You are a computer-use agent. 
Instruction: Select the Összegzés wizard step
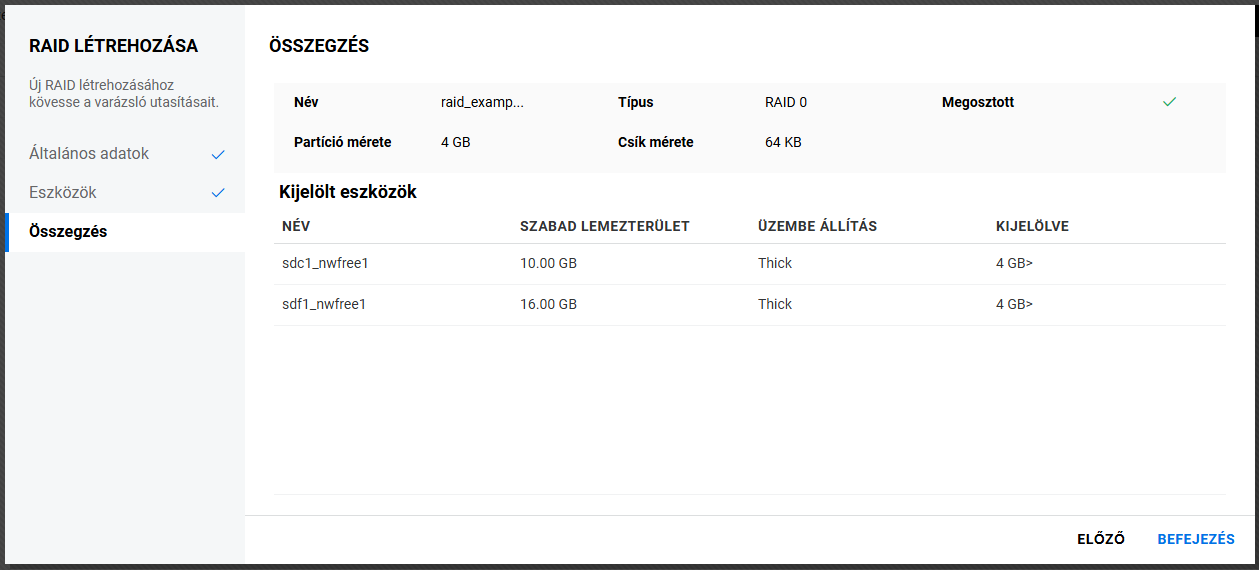click(68, 232)
